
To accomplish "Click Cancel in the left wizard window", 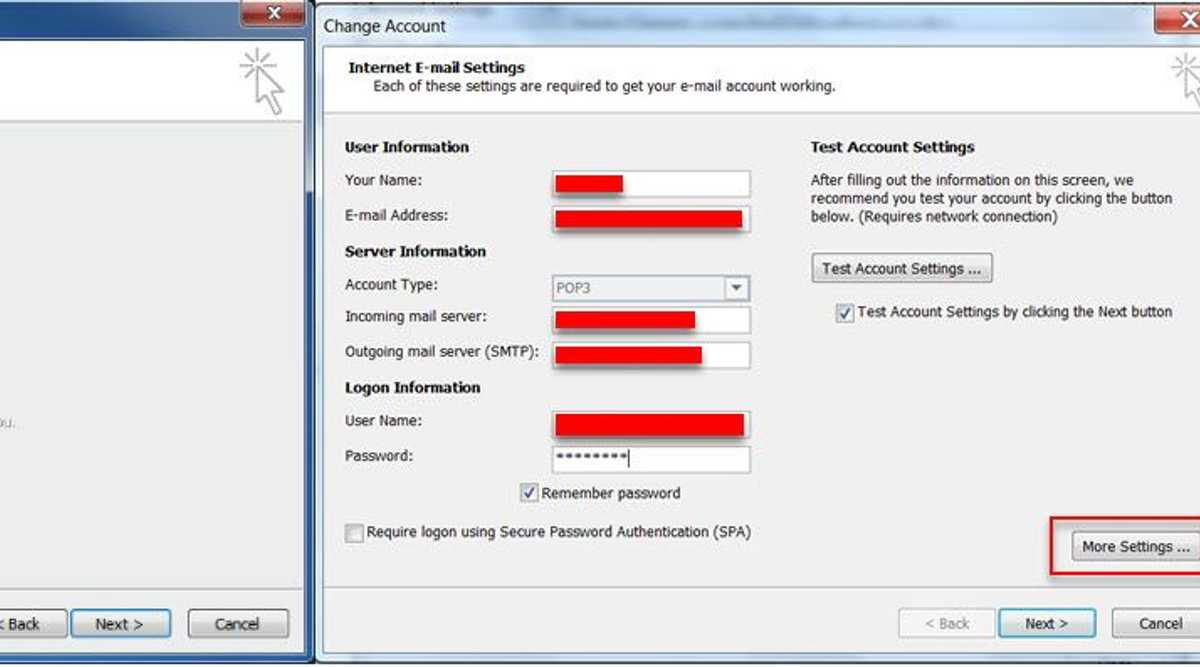I will [x=237, y=623].
